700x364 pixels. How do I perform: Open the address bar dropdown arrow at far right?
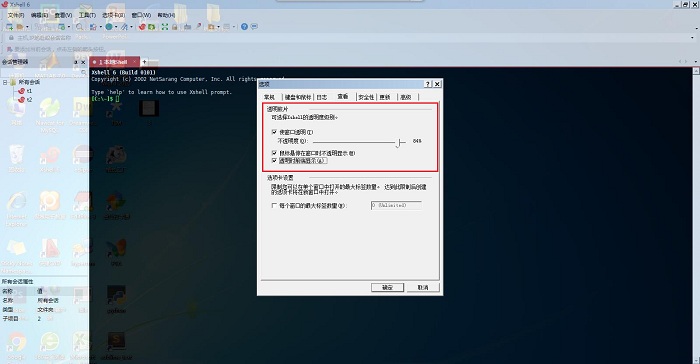tap(692, 38)
